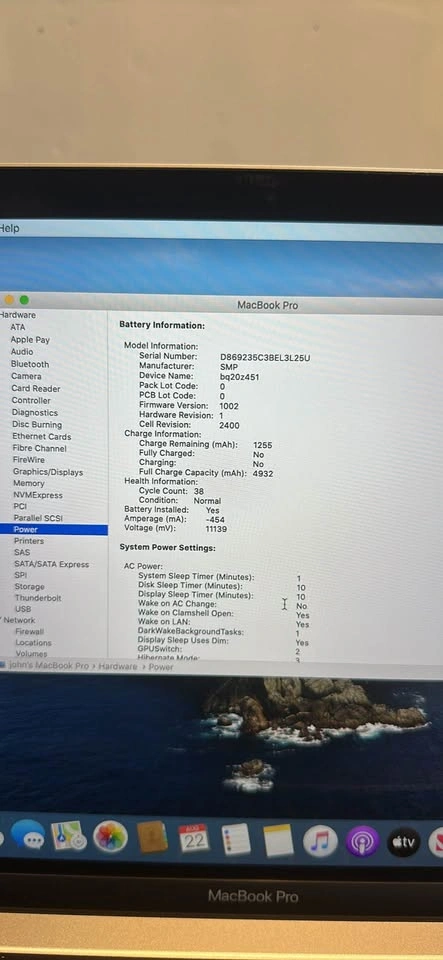Viewport: 443px width, 960px height.
Task: Click the serial number D869235C3BEL3L25U
Action: click(266, 358)
